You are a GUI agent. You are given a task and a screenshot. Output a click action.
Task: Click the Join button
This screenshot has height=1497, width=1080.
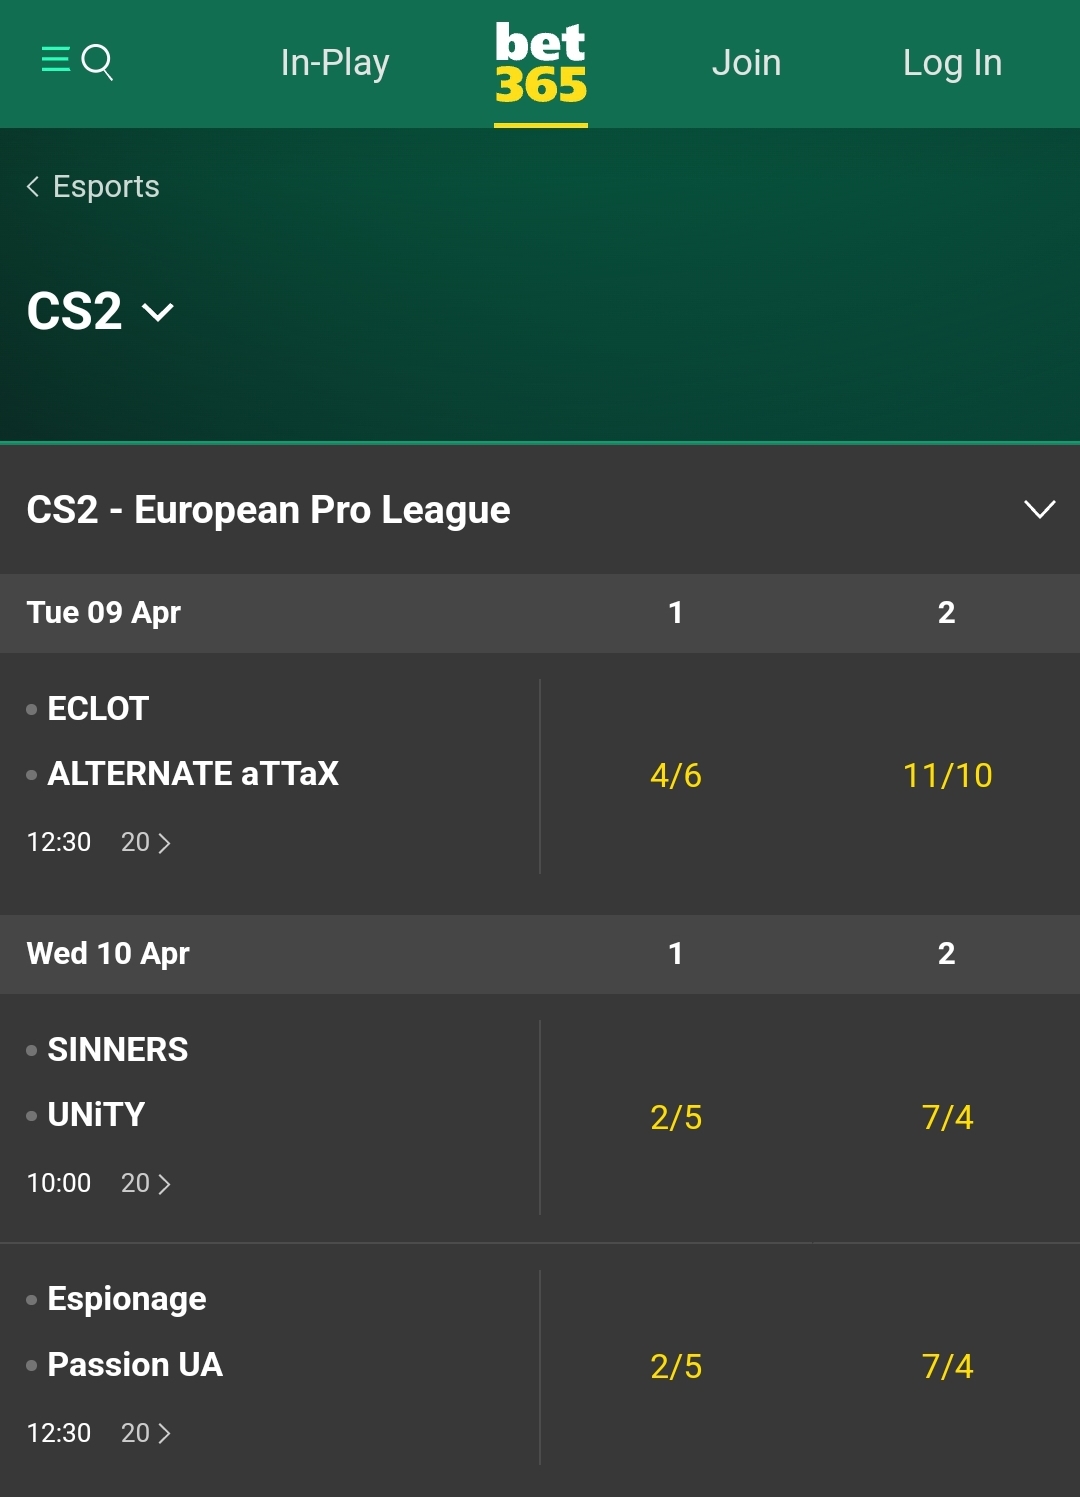746,62
